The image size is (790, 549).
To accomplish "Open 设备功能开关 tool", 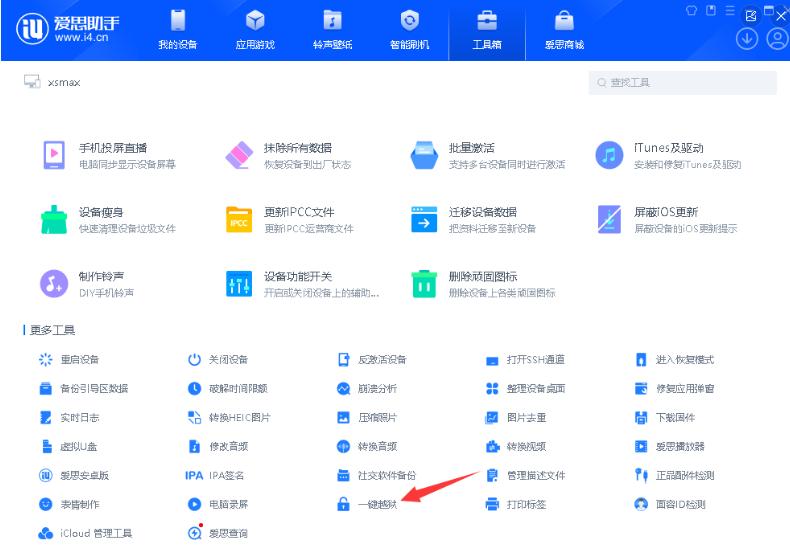I will click(302, 284).
